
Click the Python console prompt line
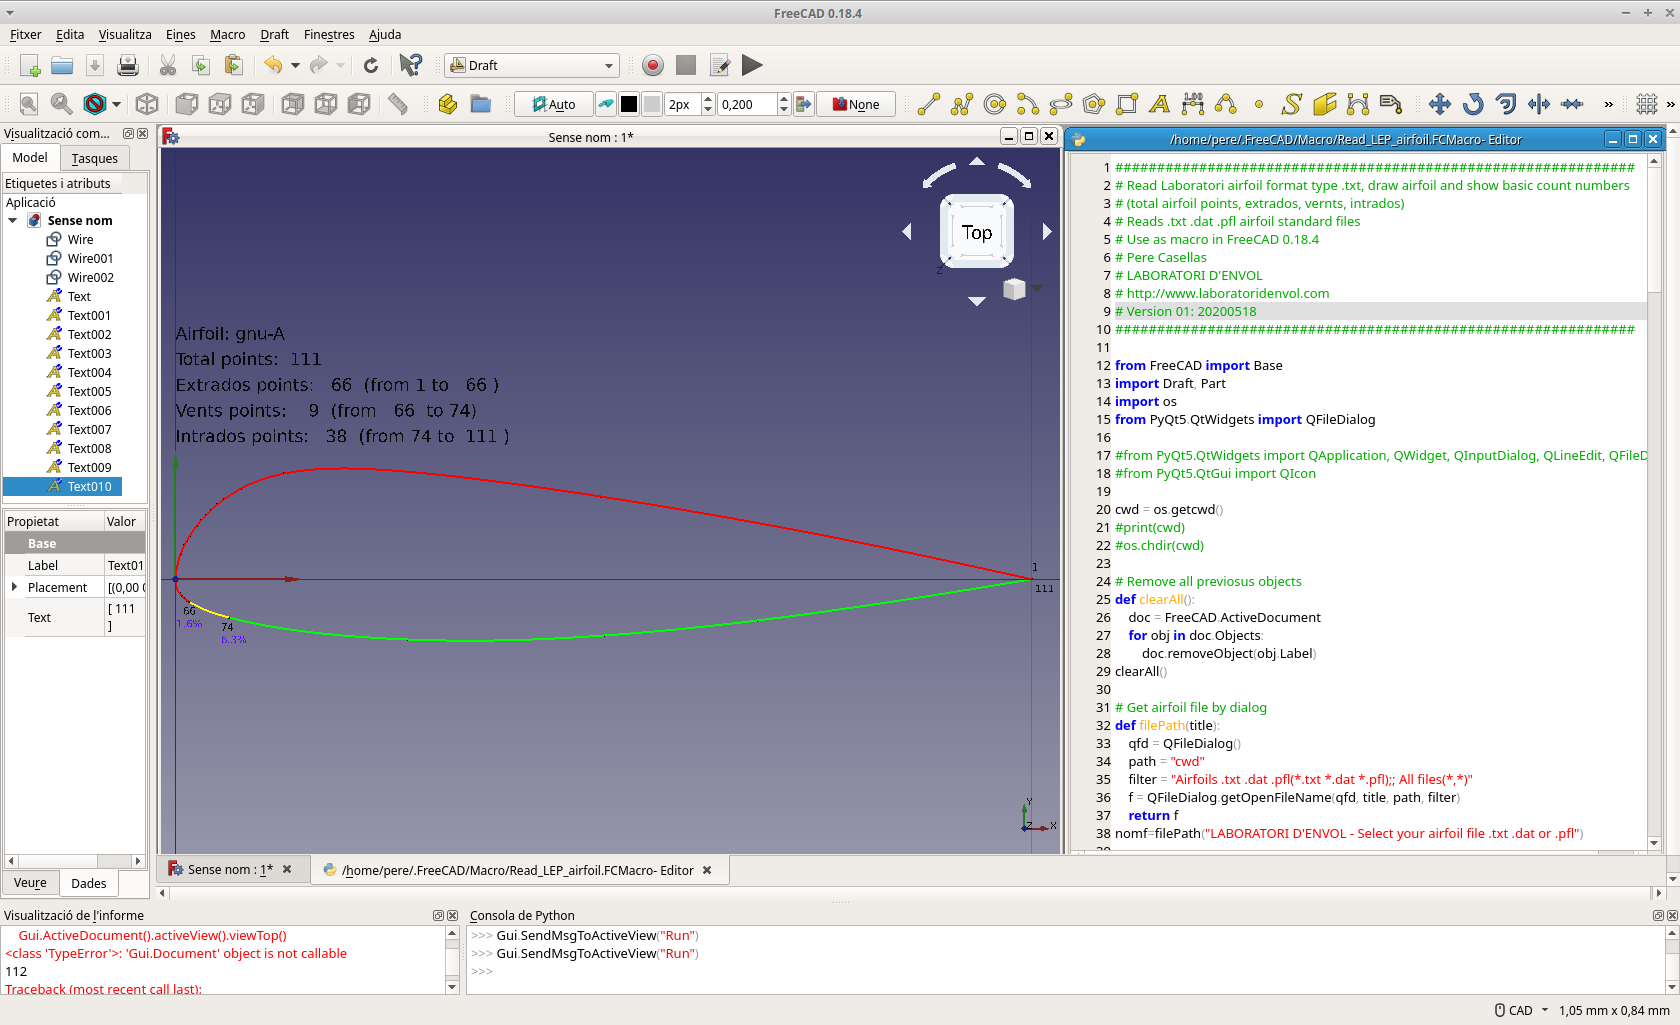[483, 971]
